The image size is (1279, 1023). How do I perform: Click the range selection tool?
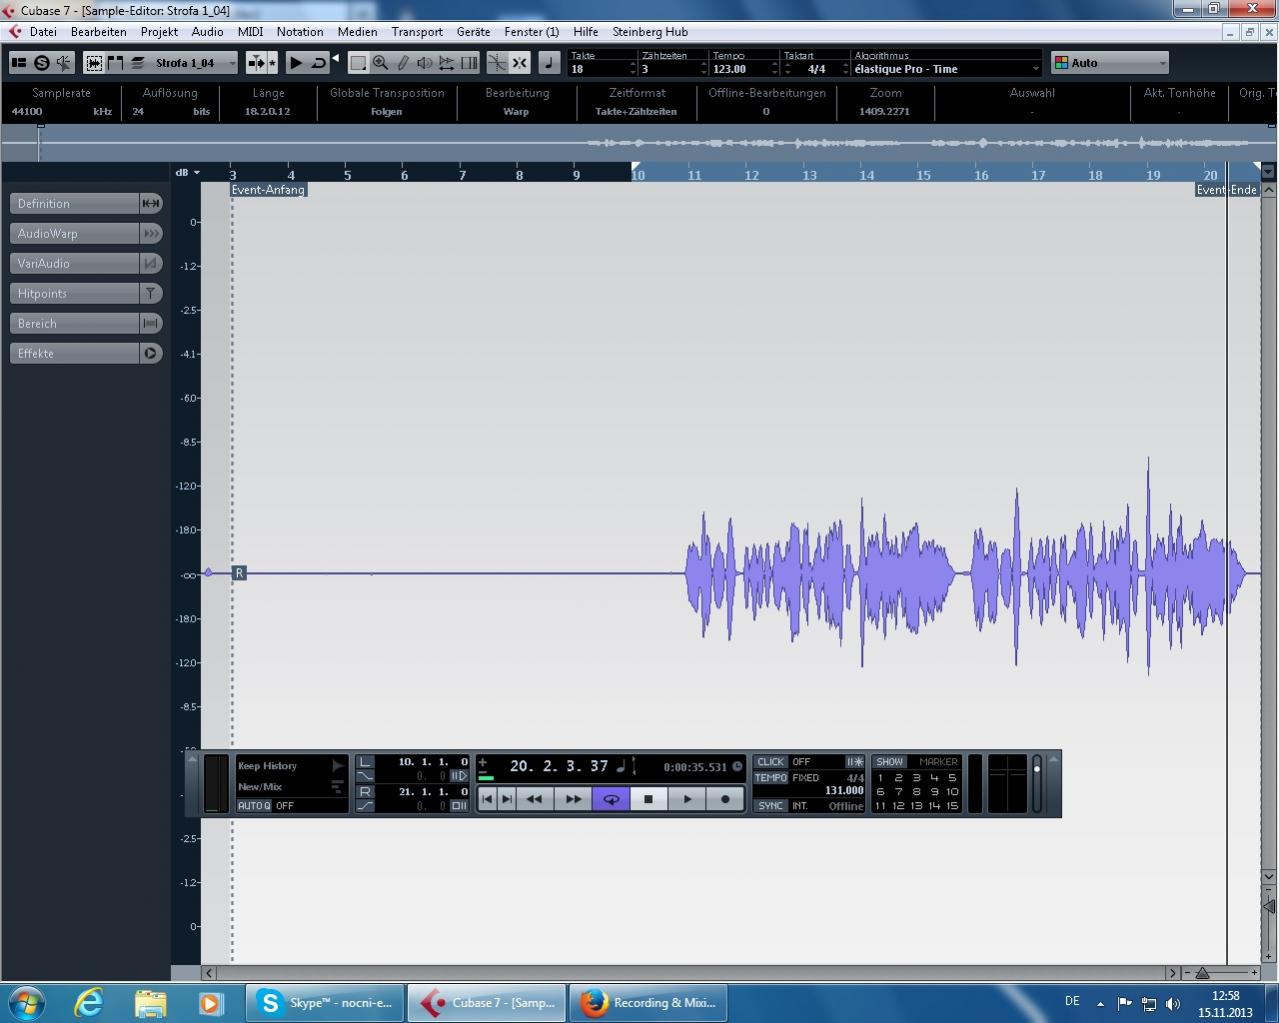tap(358, 63)
